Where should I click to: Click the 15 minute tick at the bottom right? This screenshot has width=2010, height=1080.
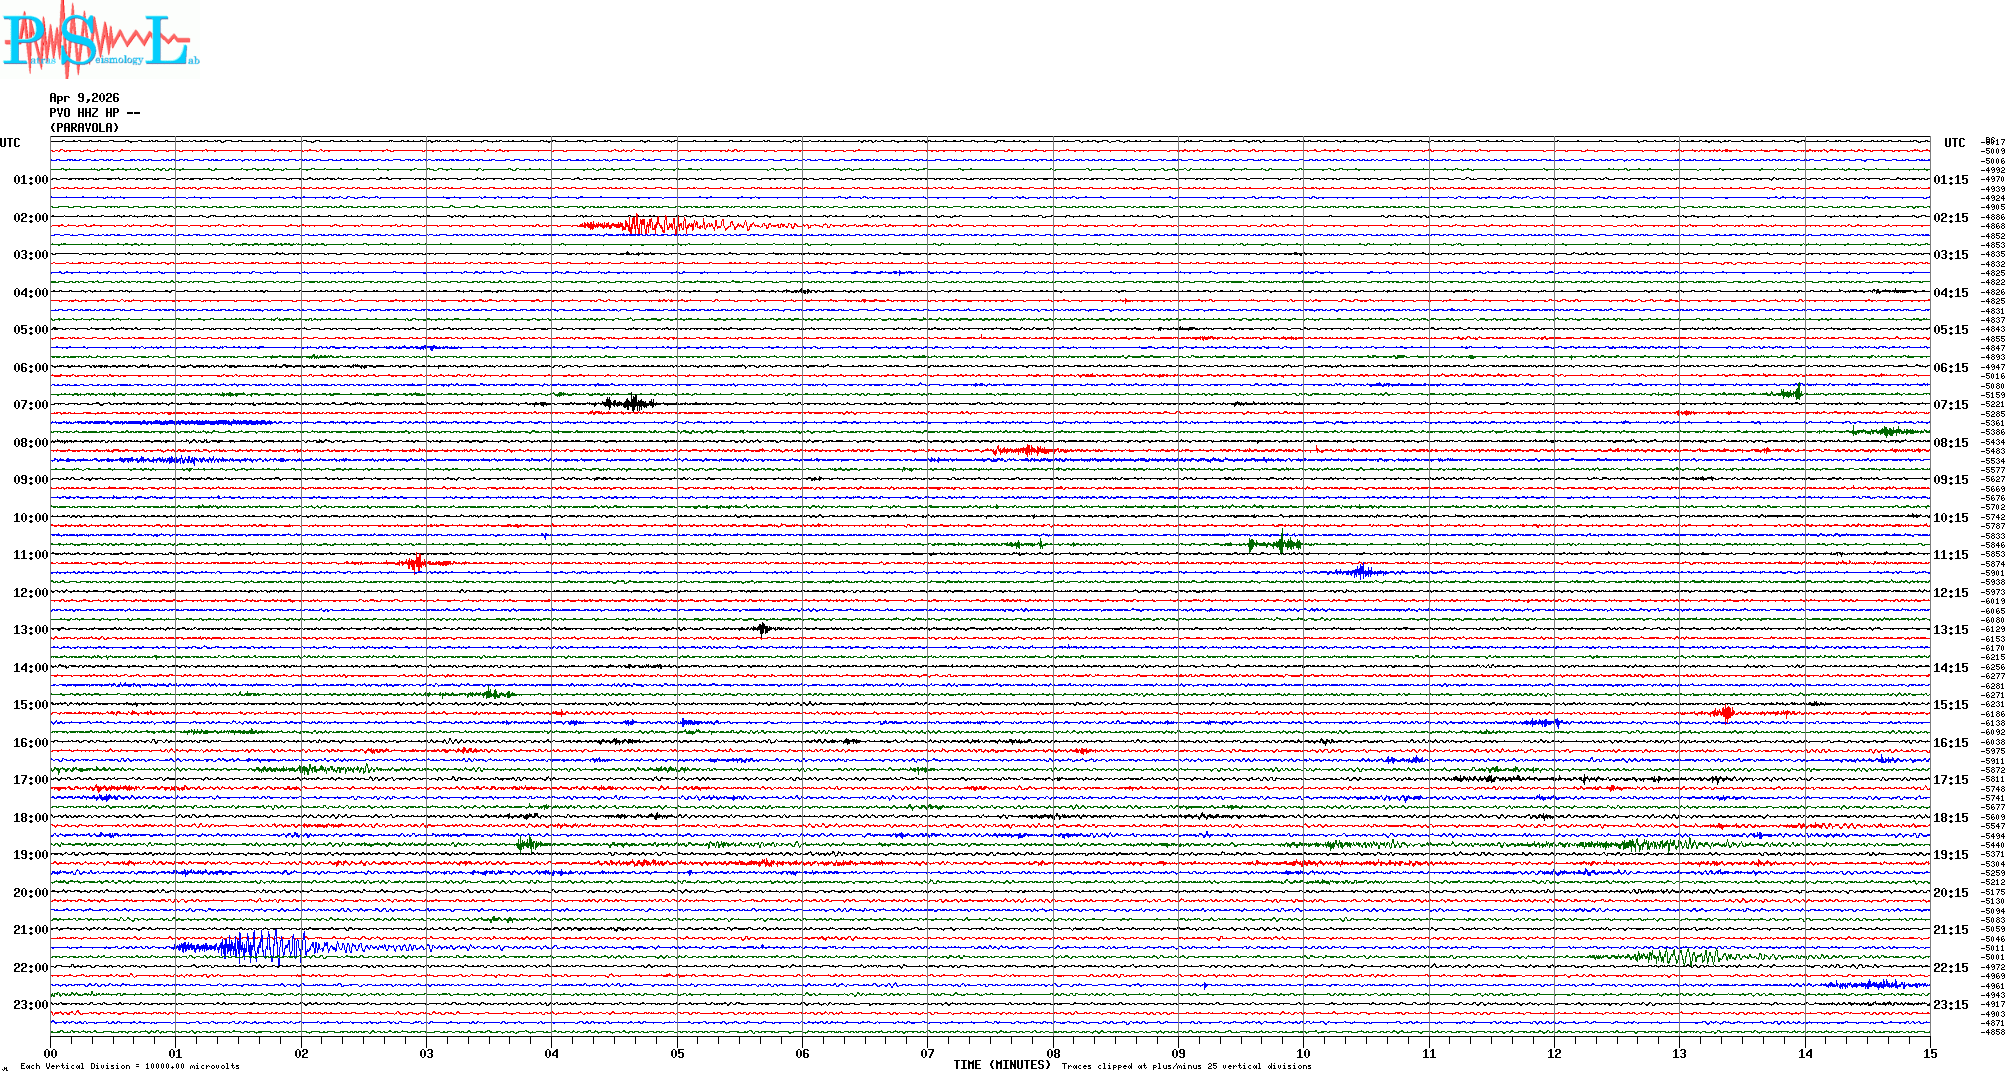pyautogui.click(x=1929, y=1054)
